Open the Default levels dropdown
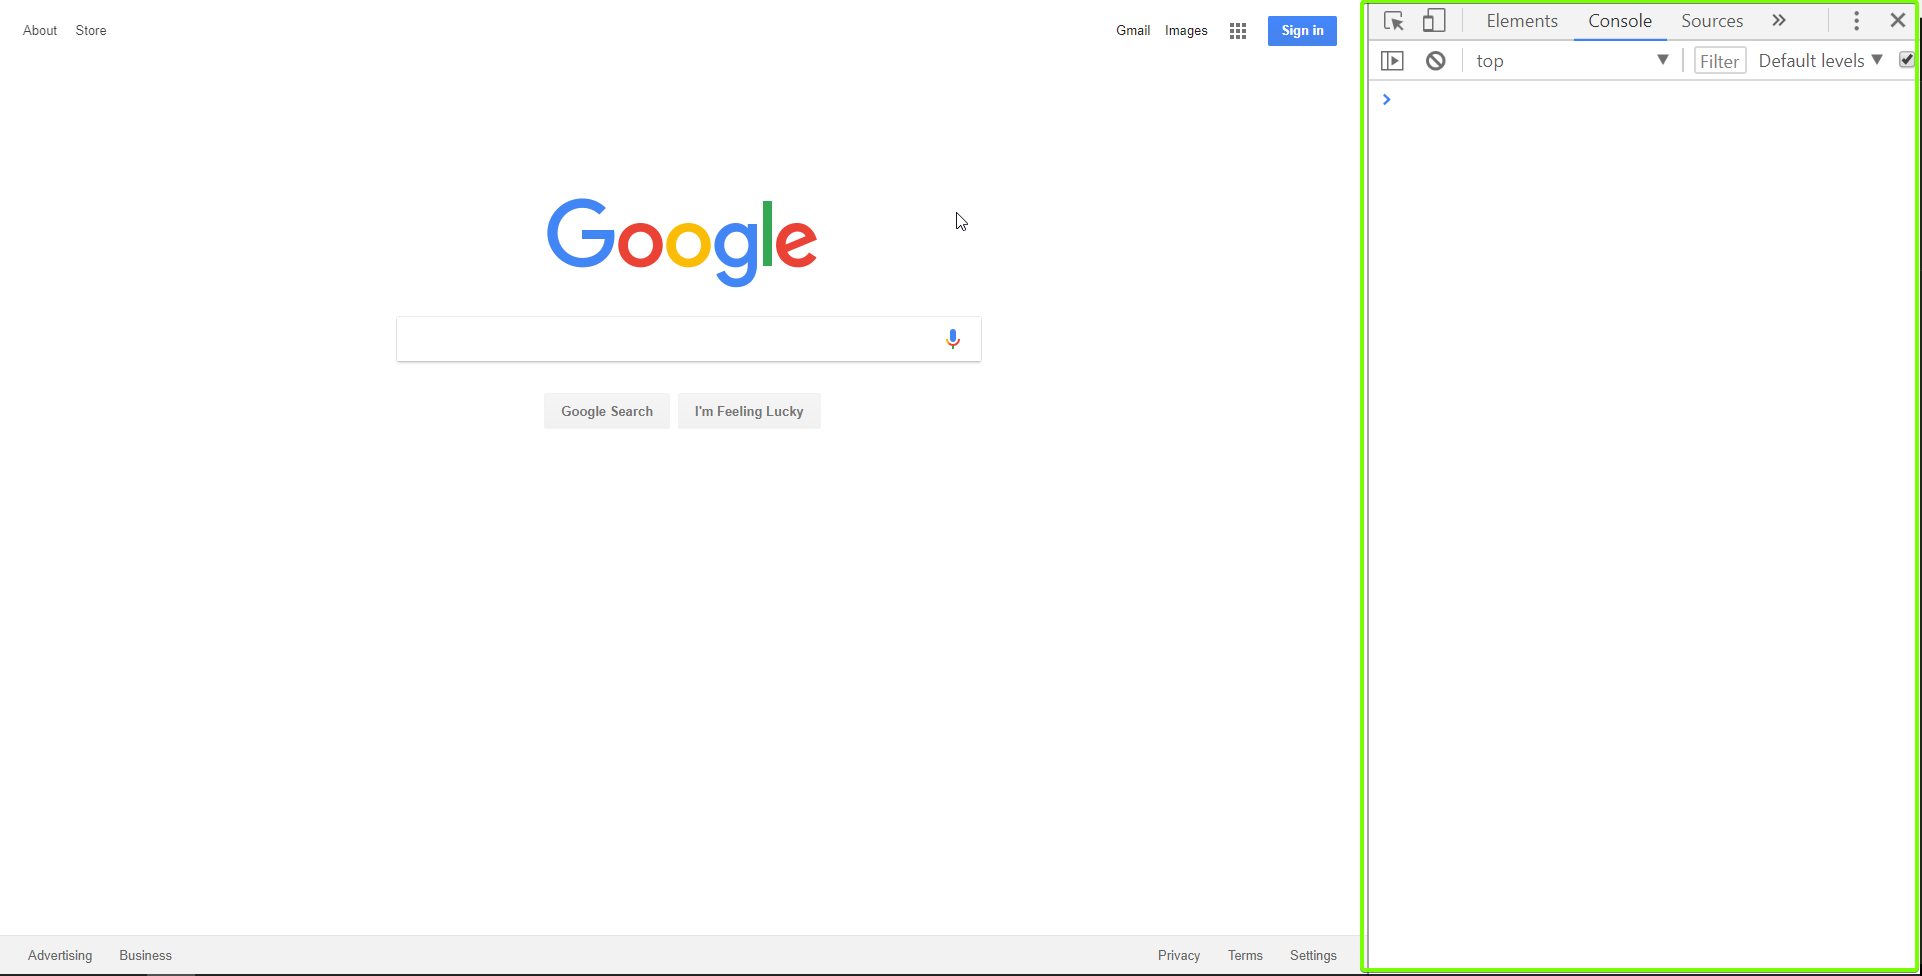This screenshot has width=1922, height=976. click(1820, 61)
